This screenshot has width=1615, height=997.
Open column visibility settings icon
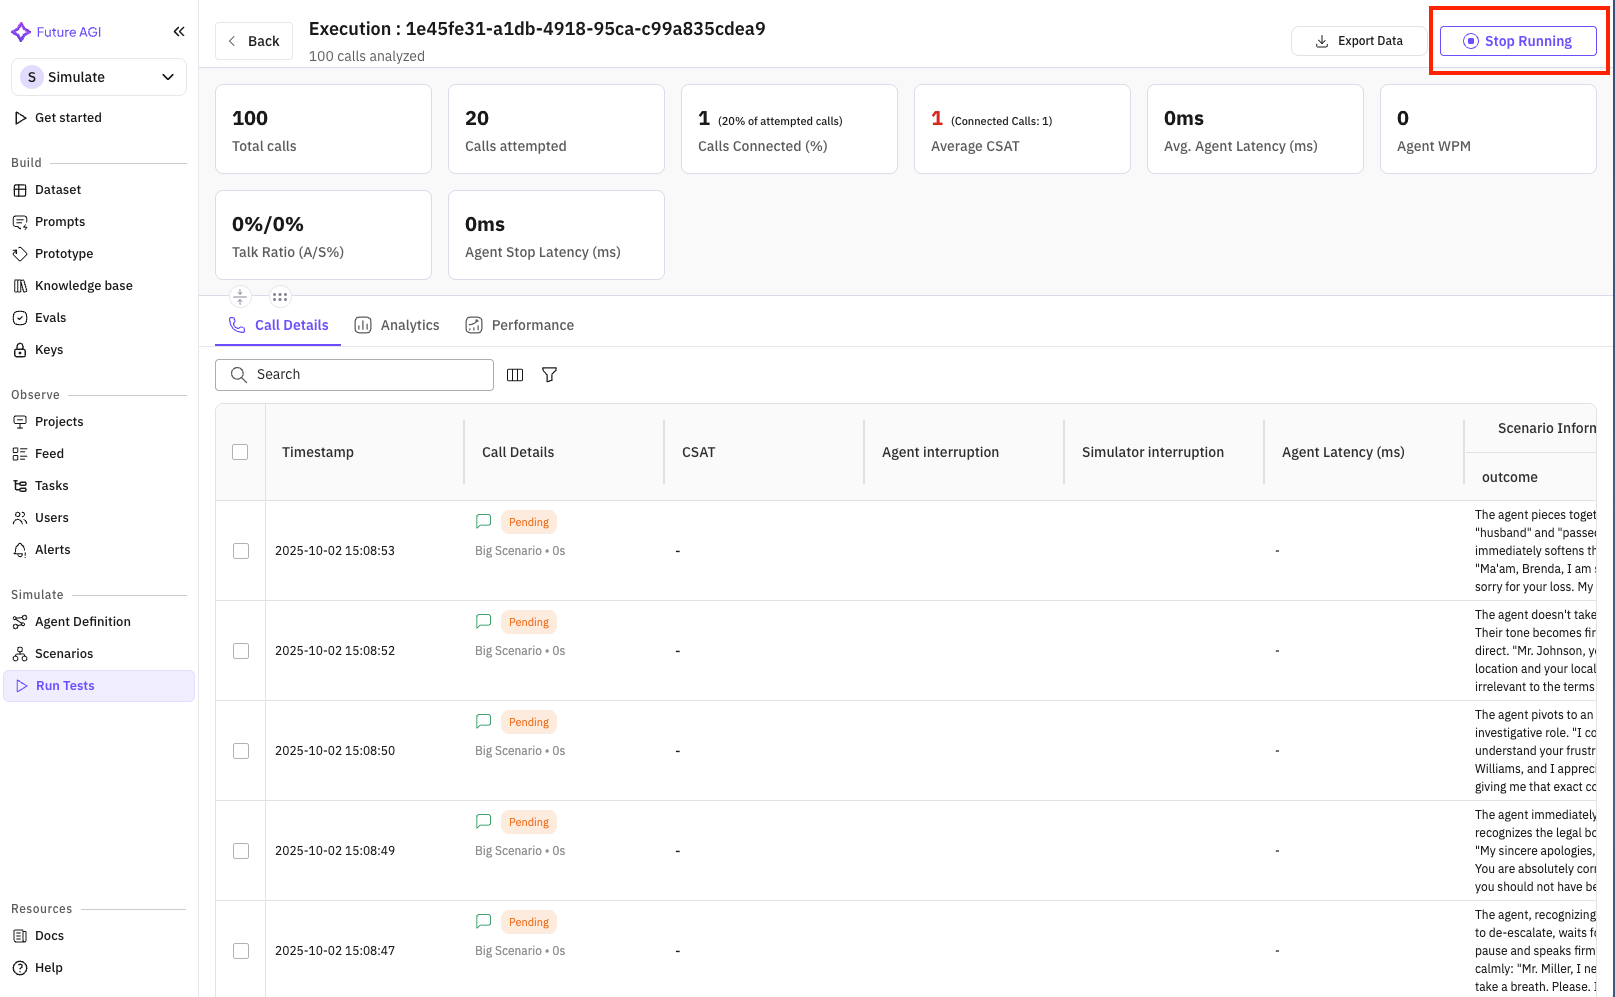(x=515, y=375)
